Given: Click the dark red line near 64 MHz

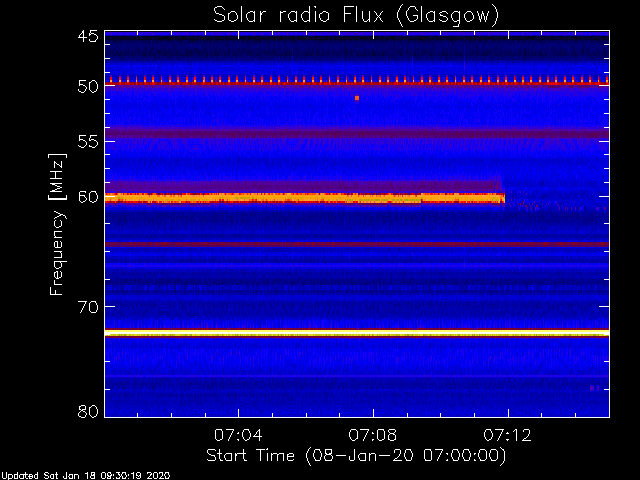Looking at the screenshot, I should pyautogui.click(x=357, y=244).
